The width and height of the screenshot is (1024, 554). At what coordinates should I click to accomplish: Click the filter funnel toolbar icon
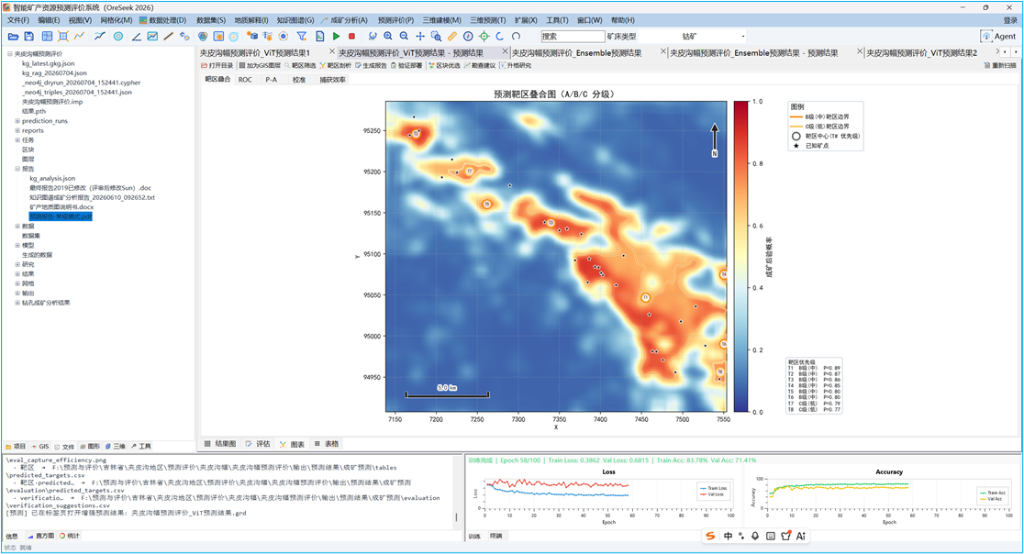pos(302,37)
